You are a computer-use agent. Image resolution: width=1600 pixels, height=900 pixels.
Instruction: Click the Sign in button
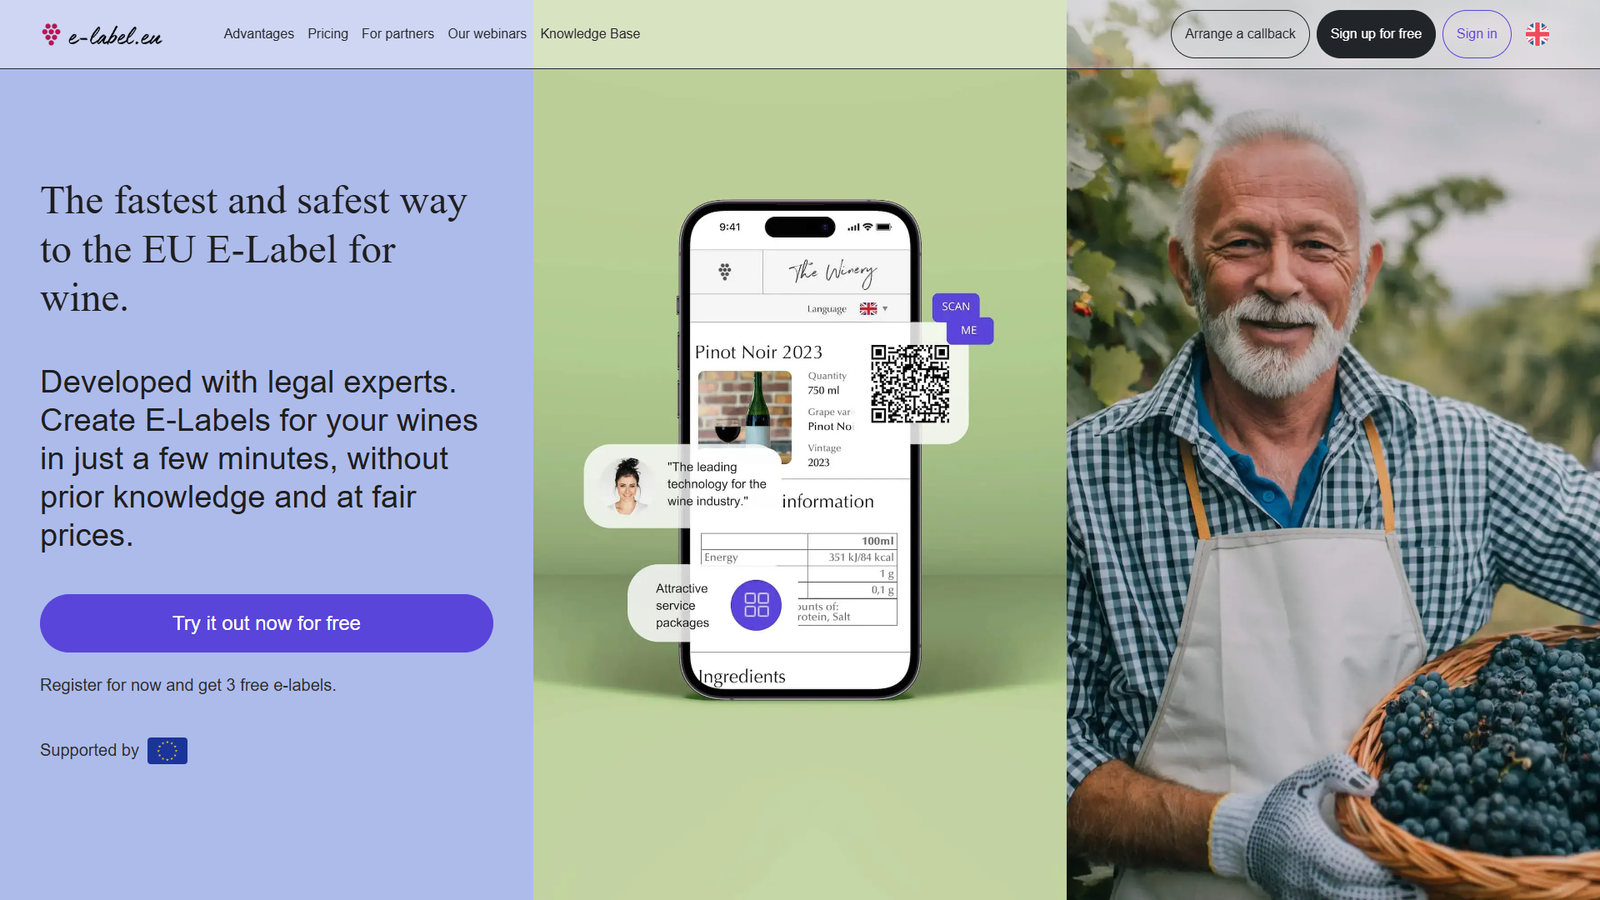click(x=1477, y=34)
